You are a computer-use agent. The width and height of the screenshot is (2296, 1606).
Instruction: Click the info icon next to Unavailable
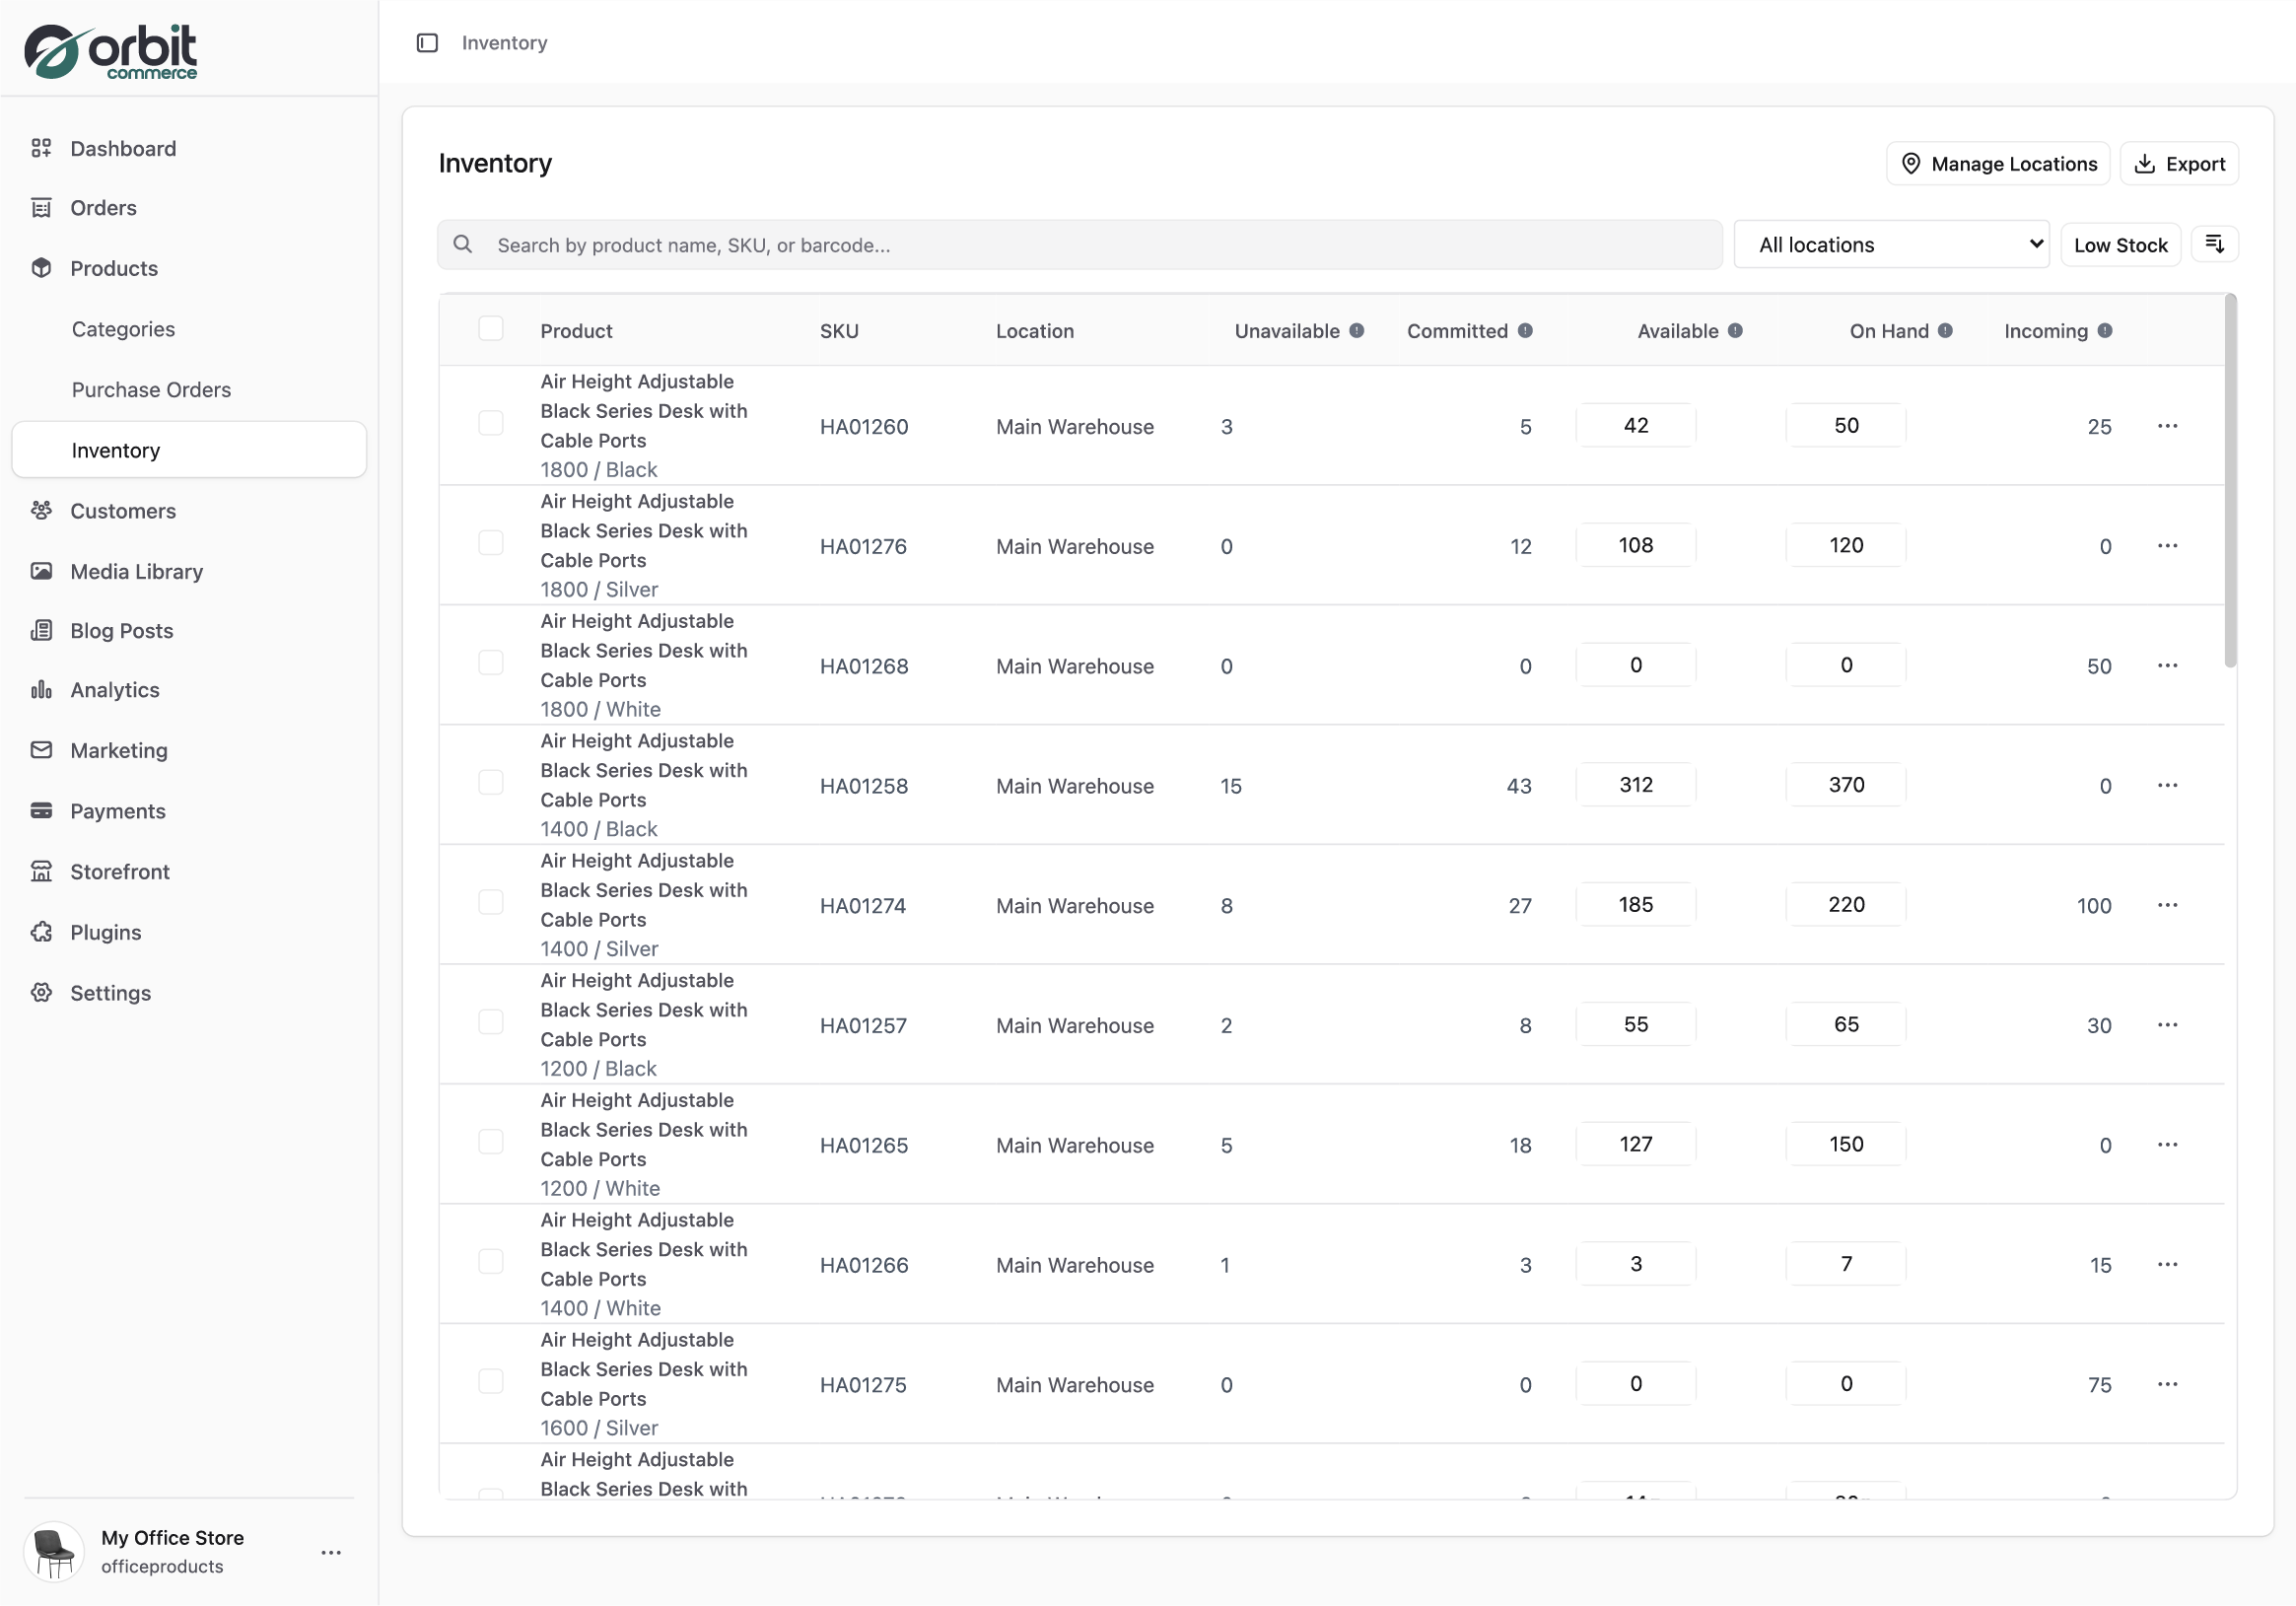tap(1356, 331)
